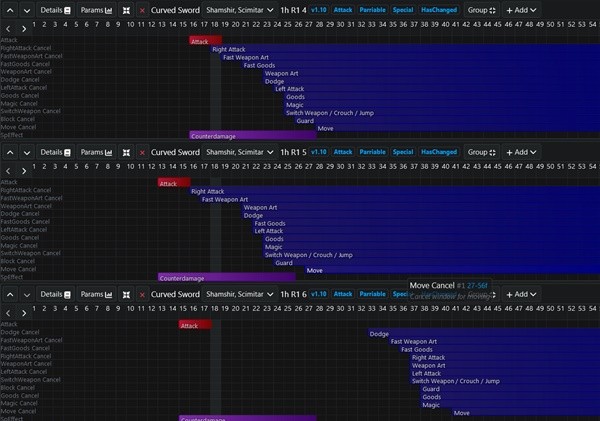This screenshot has height=421, width=600.
Task: Move the 1h R1 6 panel down
Action: click(26, 294)
